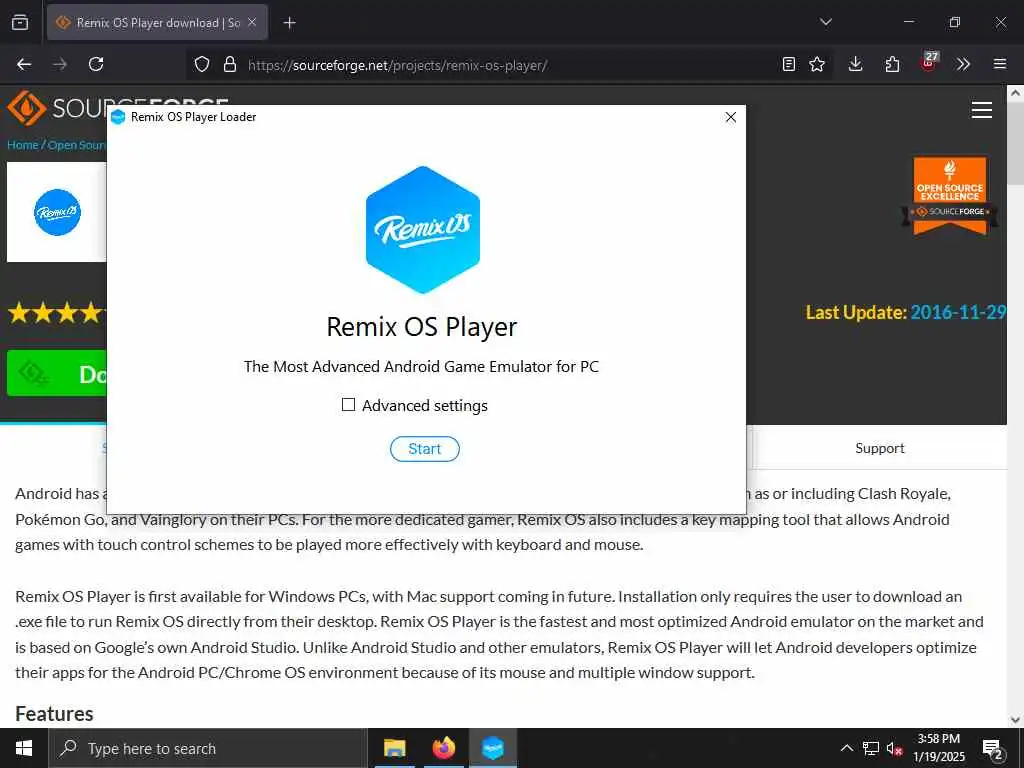Open the notification center icon
The height and width of the screenshot is (768, 1024).
point(993,748)
